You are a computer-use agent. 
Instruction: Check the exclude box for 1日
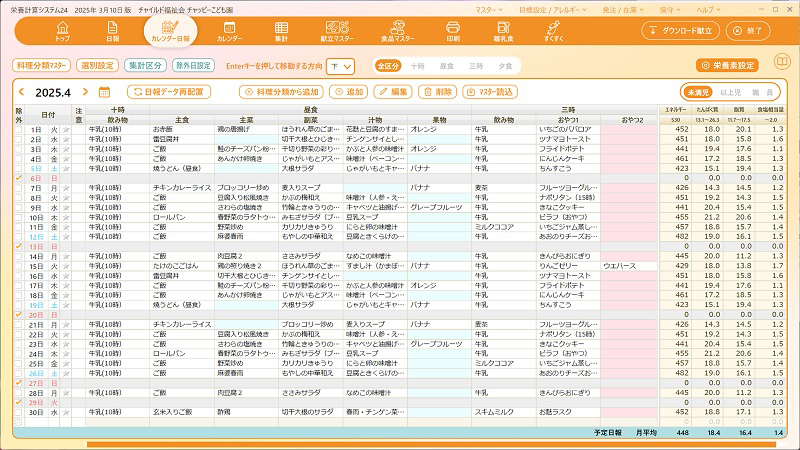coord(19,130)
